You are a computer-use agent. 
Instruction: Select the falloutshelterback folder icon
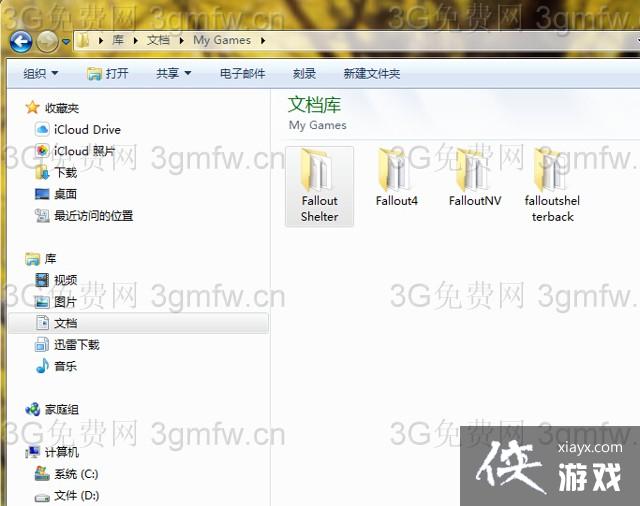pyautogui.click(x=550, y=171)
